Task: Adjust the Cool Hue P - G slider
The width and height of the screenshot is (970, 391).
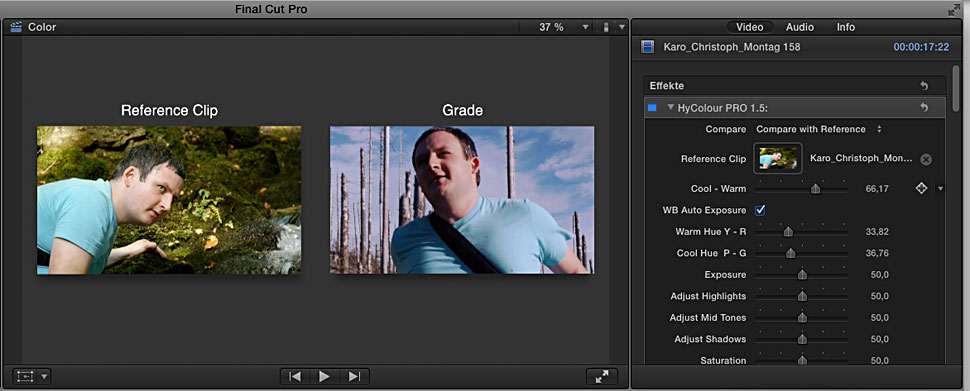Action: [x=791, y=253]
